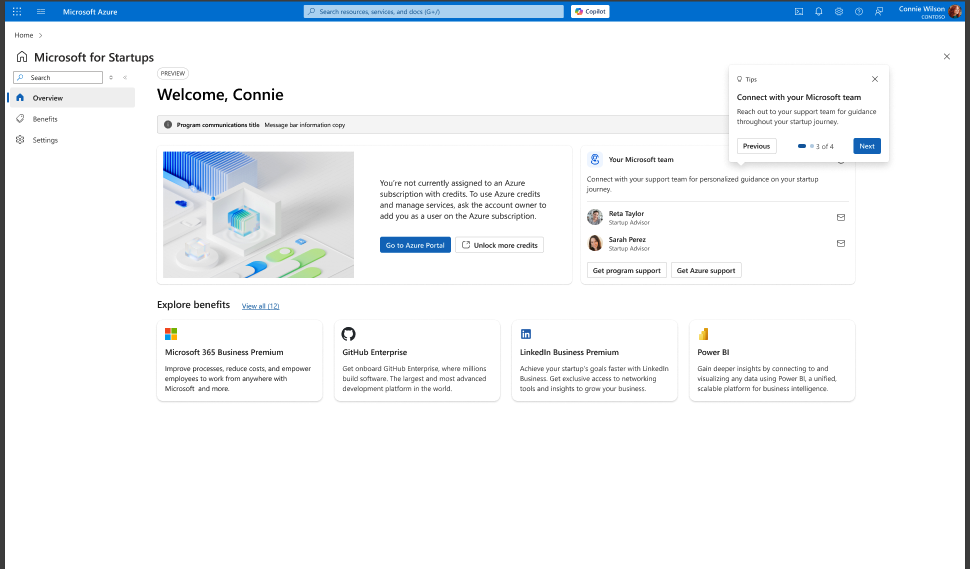Image resolution: width=970 pixels, height=569 pixels.
Task: Select Benefits in the sidebar
Action: 72,119
